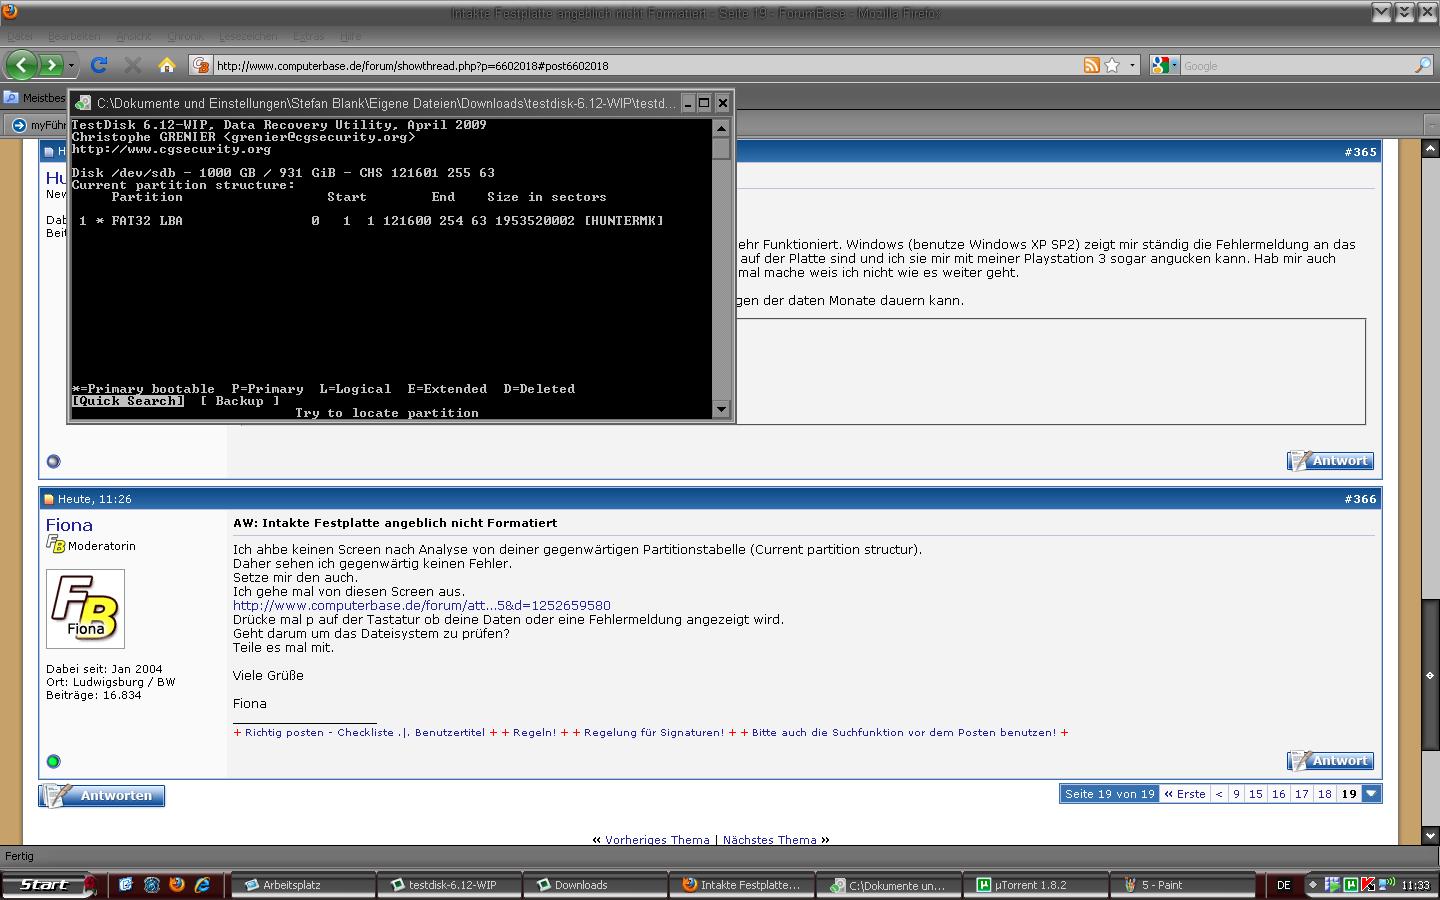Open the first quick launch icon after Start
Viewport: 1440px width, 900px height.
[126, 884]
